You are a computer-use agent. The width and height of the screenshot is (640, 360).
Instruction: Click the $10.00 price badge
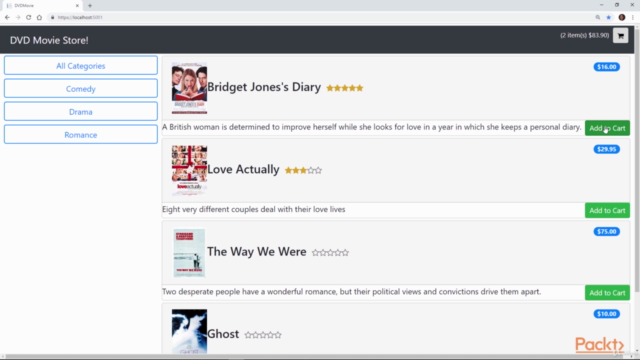pyautogui.click(x=607, y=314)
